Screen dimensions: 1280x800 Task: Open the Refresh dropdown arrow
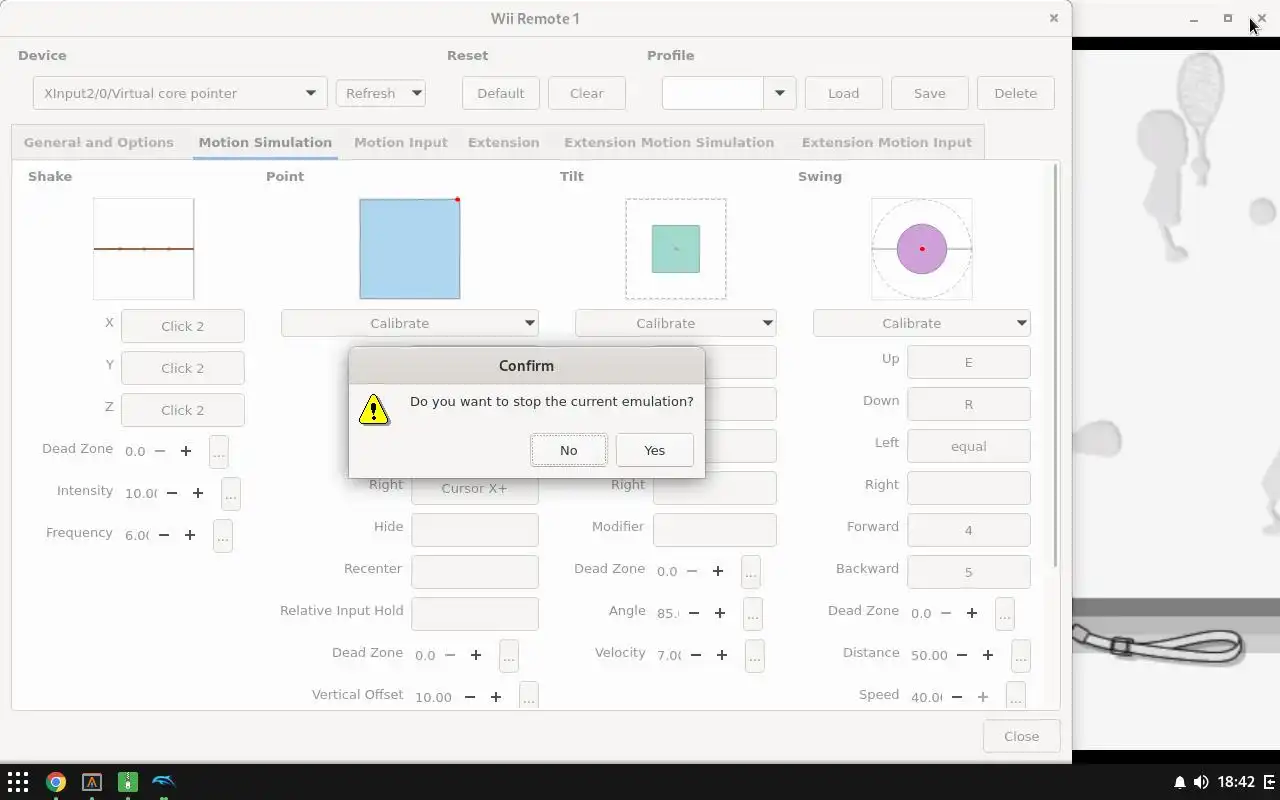pos(417,93)
